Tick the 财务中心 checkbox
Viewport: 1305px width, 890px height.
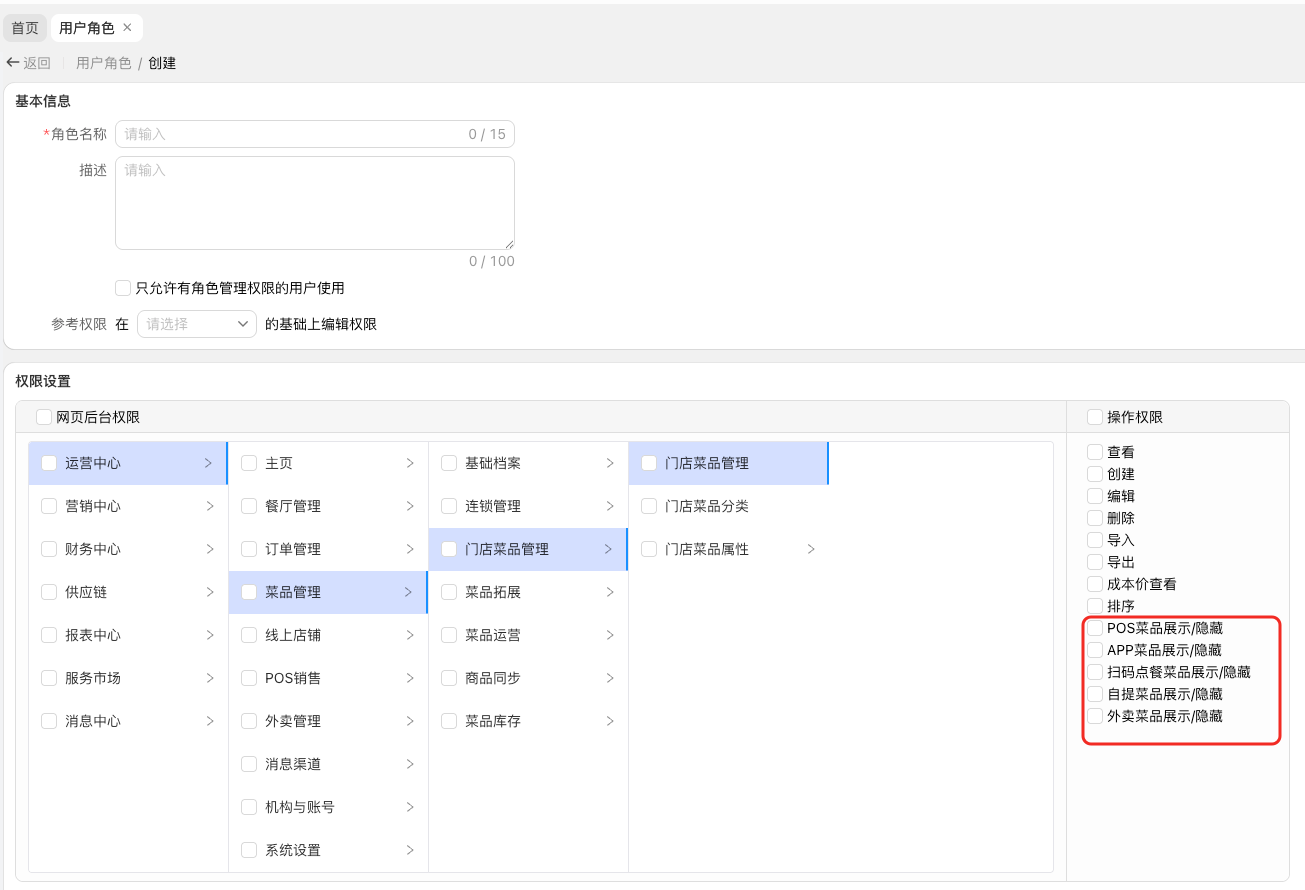click(x=49, y=549)
